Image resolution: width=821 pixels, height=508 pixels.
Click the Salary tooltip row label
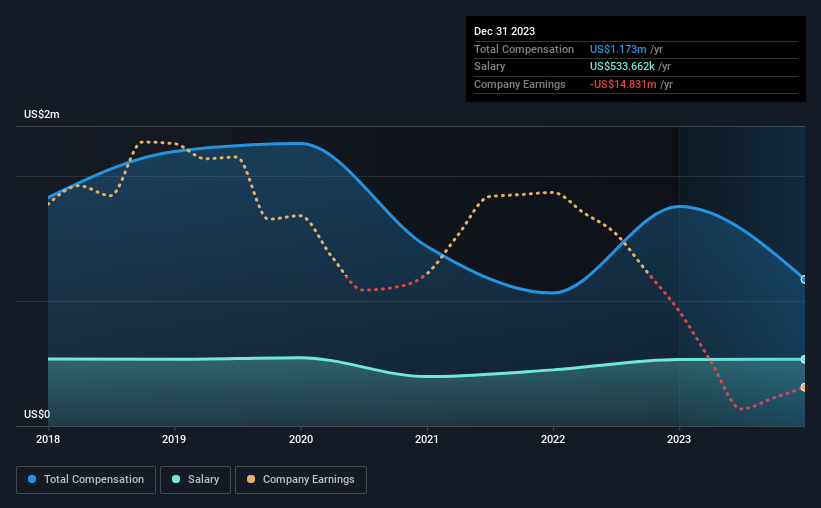[490, 67]
